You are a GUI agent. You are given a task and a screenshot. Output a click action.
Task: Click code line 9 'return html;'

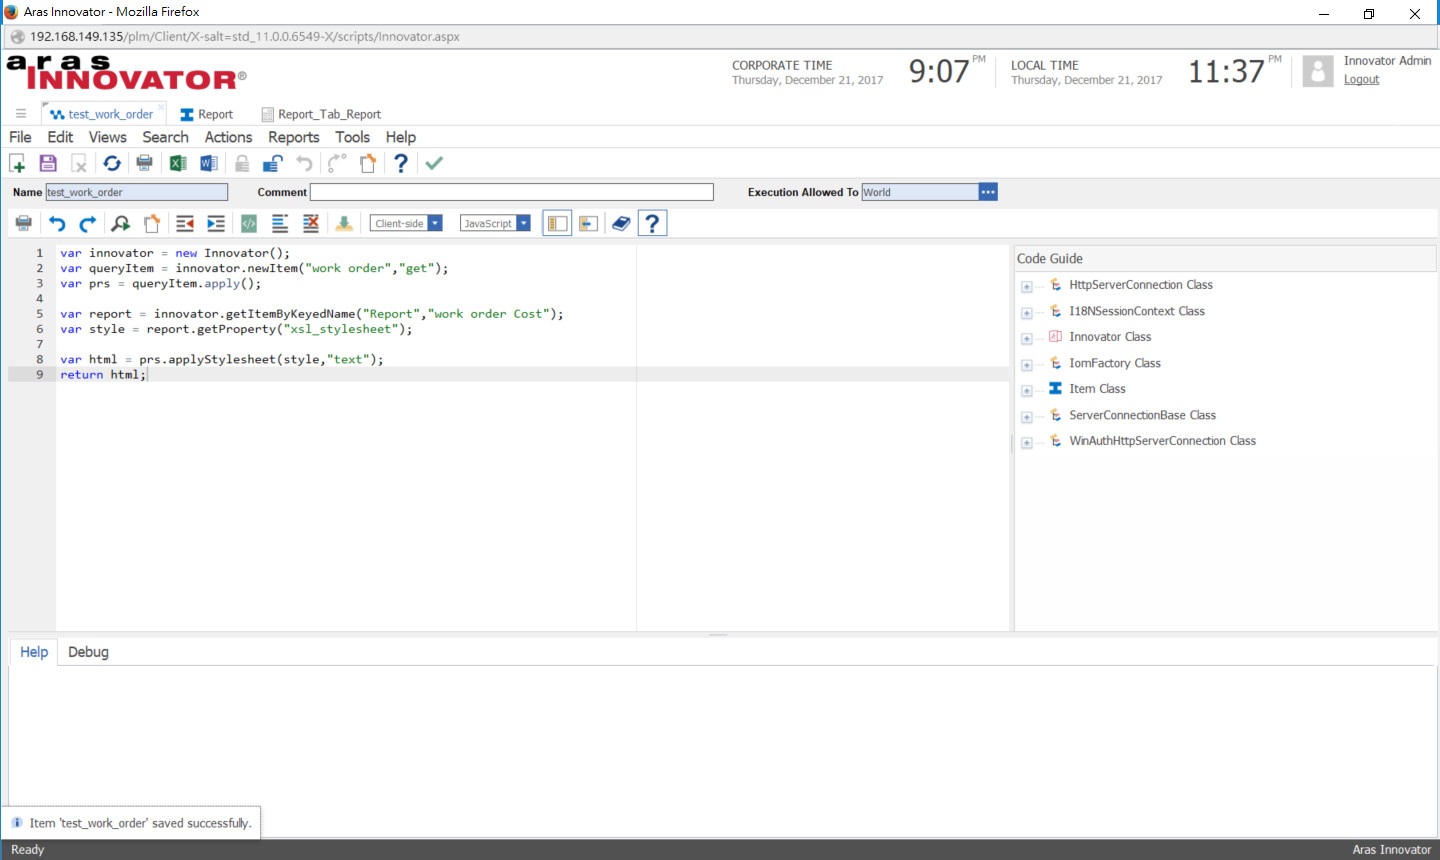[102, 374]
